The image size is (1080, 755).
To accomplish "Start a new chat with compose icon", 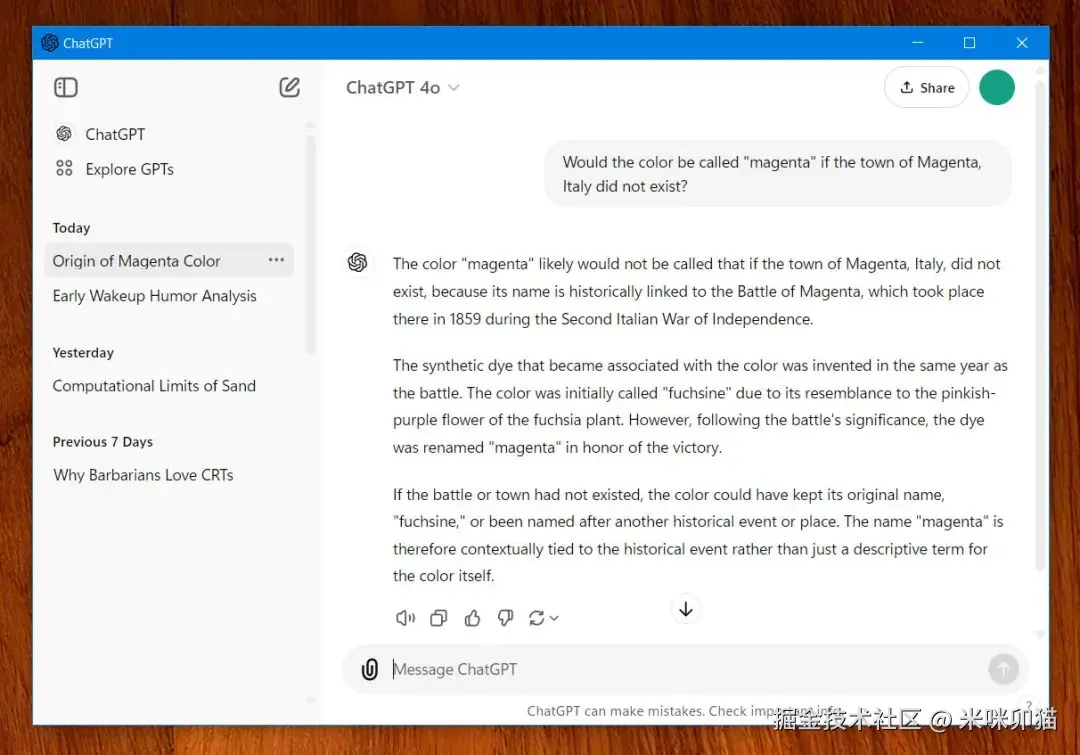I will 289,87.
